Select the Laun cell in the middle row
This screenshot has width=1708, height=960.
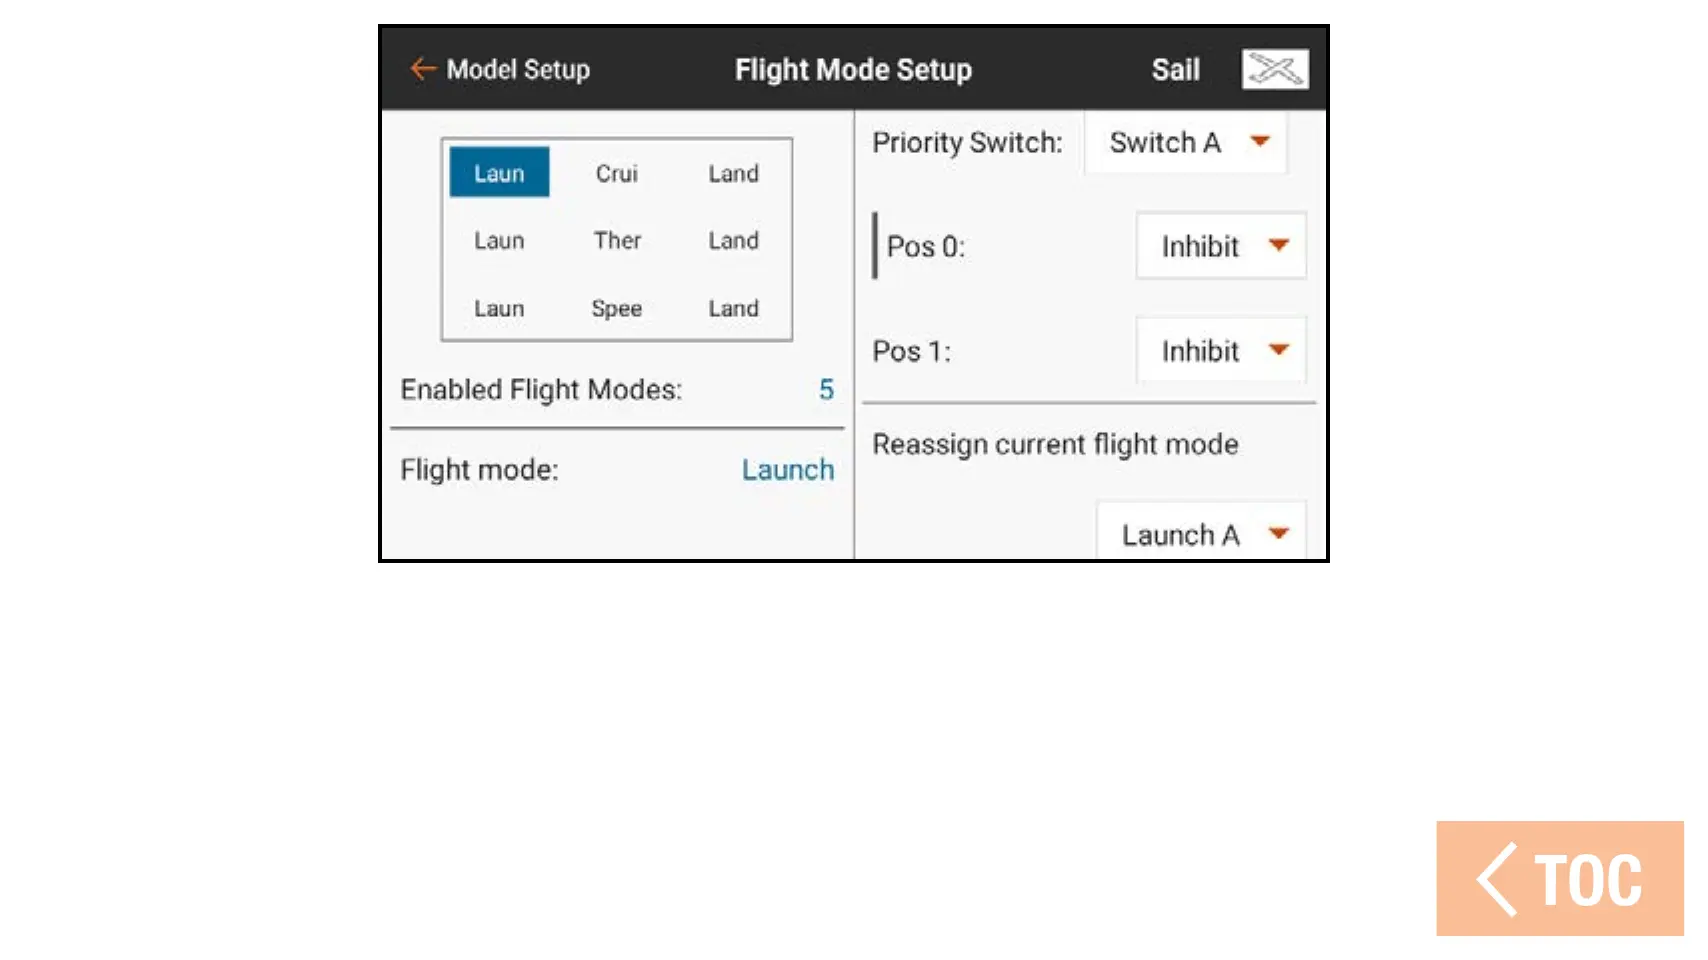499,241
